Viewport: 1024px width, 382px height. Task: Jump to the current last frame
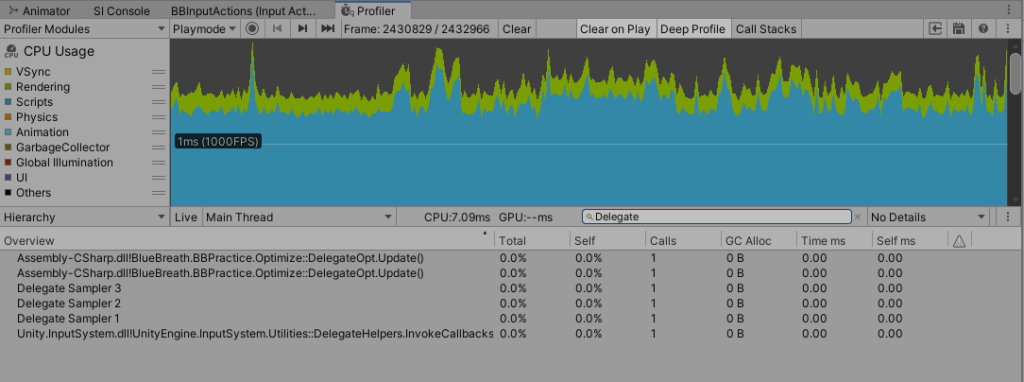(328, 29)
